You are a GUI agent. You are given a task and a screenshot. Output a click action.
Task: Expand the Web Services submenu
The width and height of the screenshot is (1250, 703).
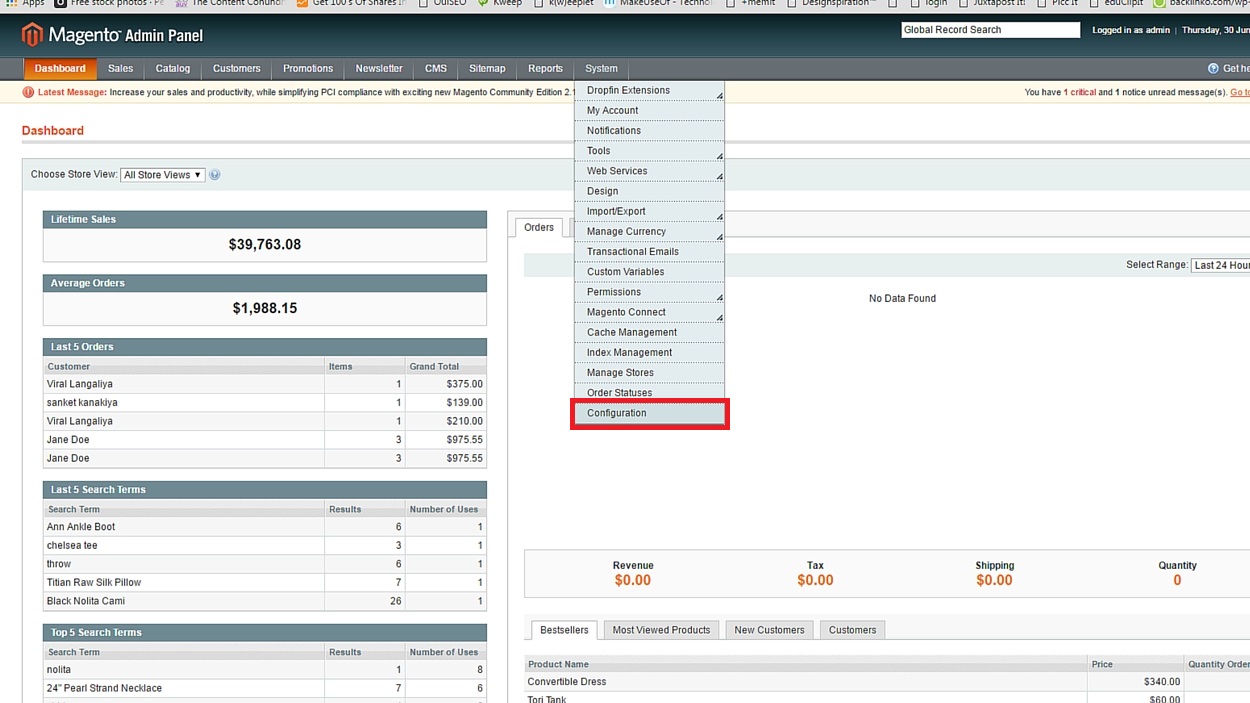649,171
